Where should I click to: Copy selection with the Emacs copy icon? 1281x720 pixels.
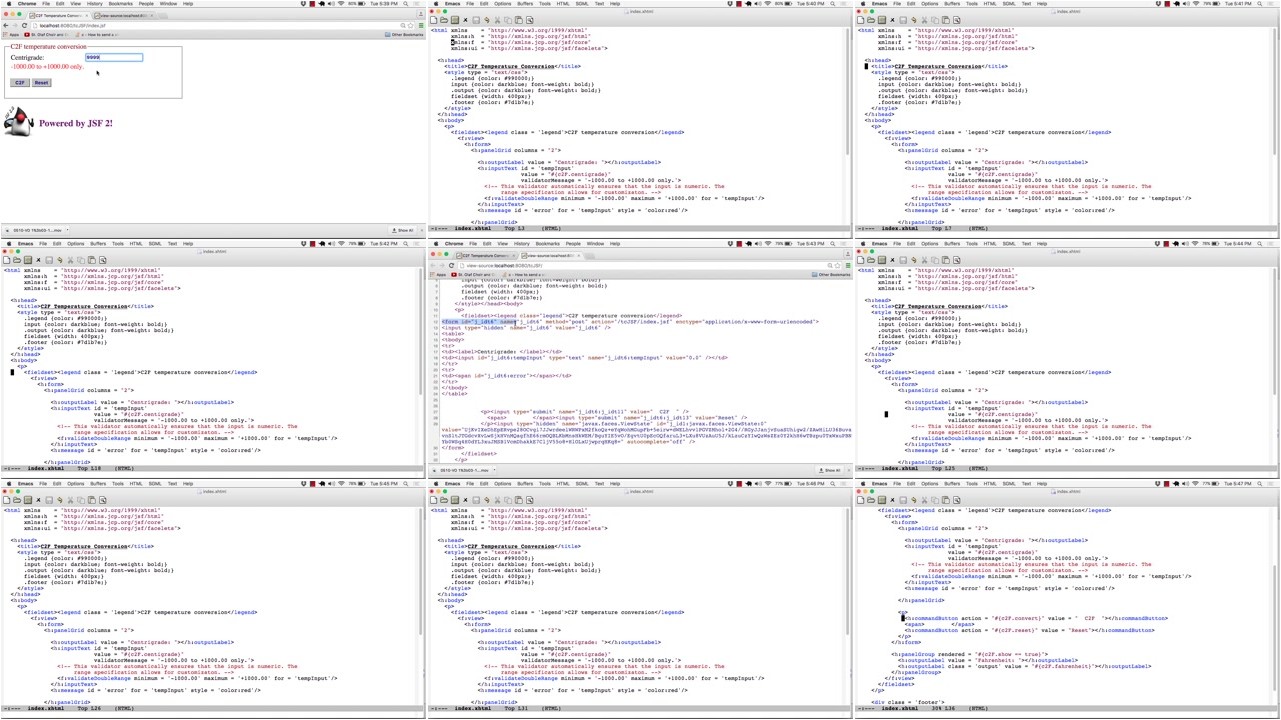coord(509,20)
